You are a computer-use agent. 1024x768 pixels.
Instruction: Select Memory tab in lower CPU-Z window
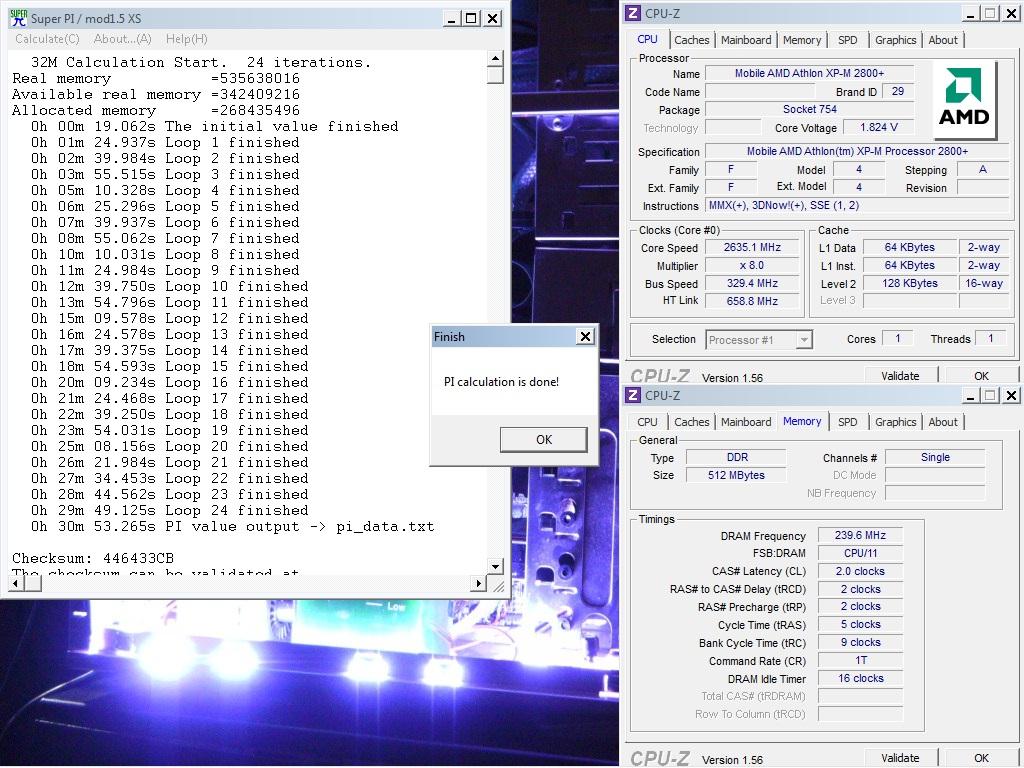(802, 421)
